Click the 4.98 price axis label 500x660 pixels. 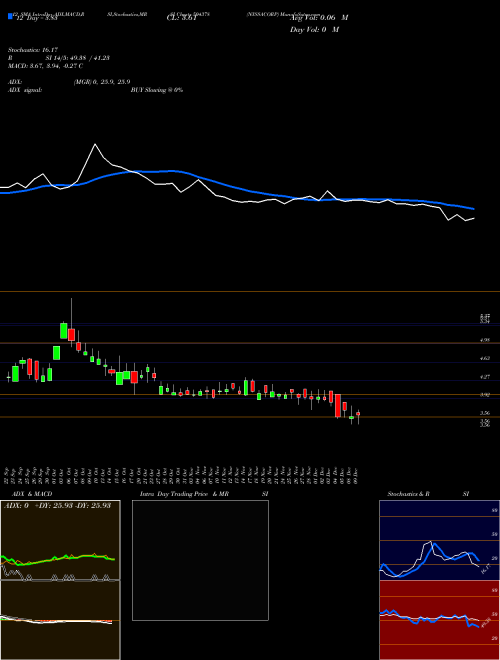coord(485,340)
